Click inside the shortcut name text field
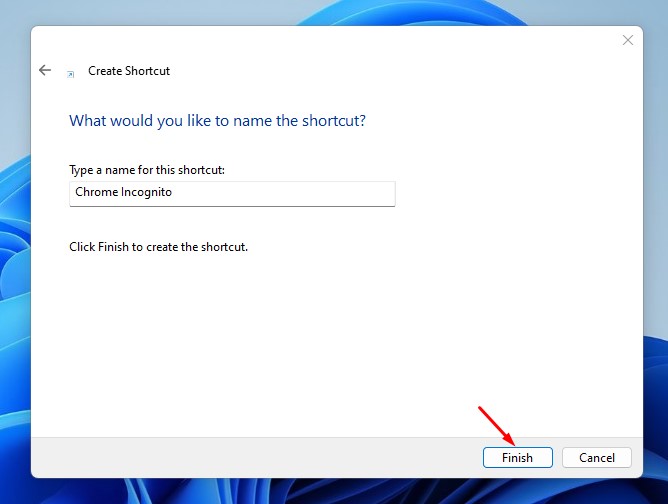The height and width of the screenshot is (504, 668). 232,192
